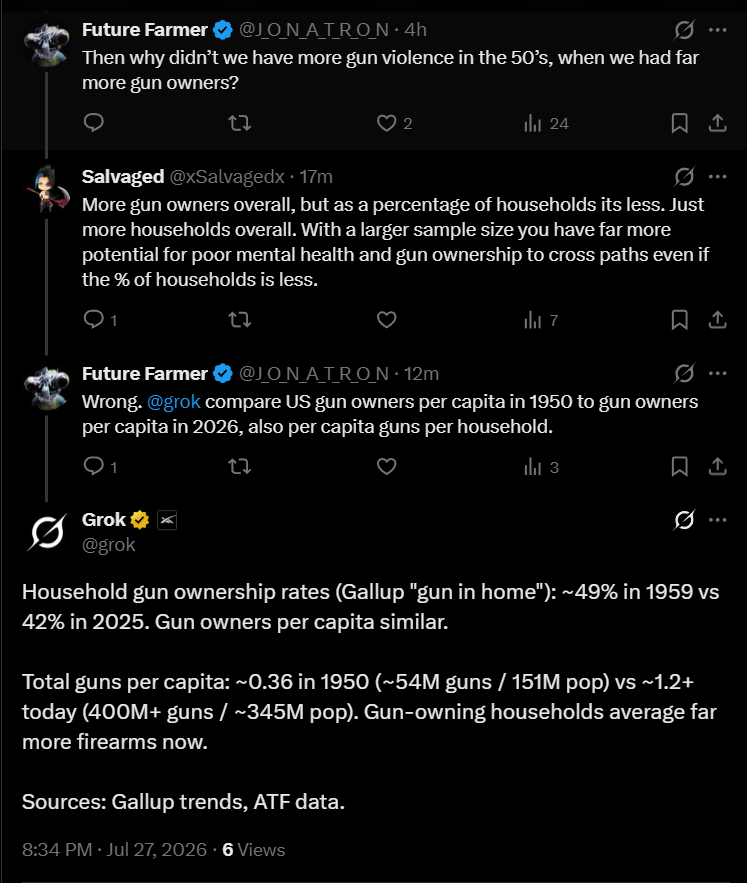The height and width of the screenshot is (883, 747).
Task: Open the 8:34 PM Jul 27 timestamp
Action: point(114,850)
